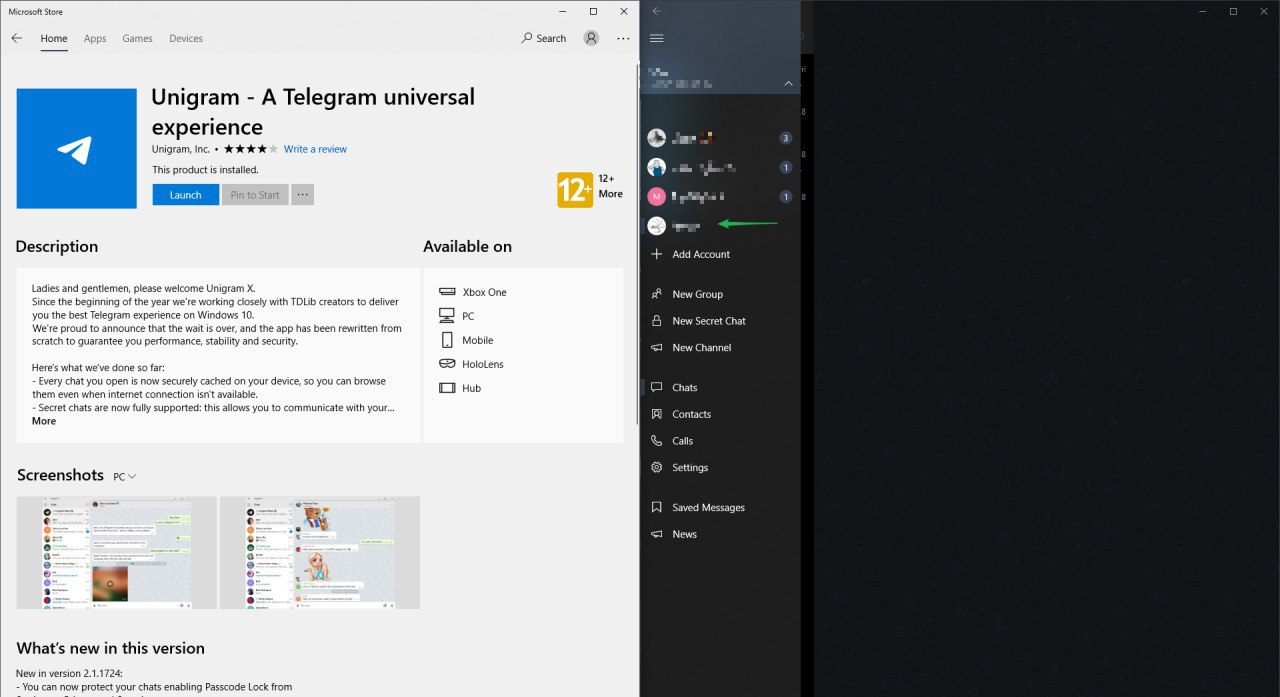Open the Settings gear in Unigram
The height and width of the screenshot is (697, 1280).
point(657,468)
